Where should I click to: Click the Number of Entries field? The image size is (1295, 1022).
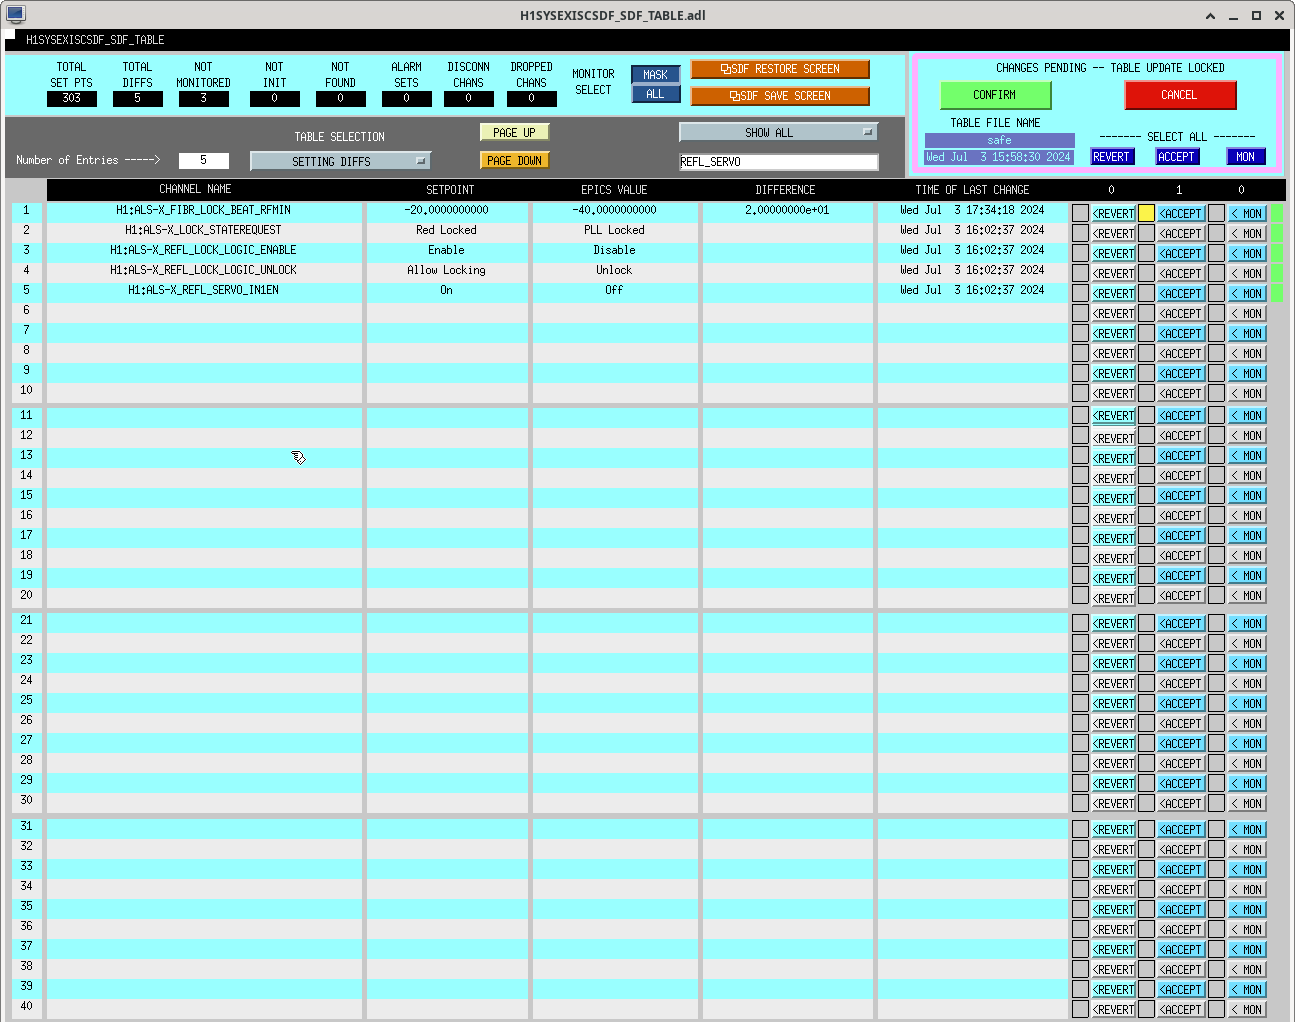coord(203,160)
